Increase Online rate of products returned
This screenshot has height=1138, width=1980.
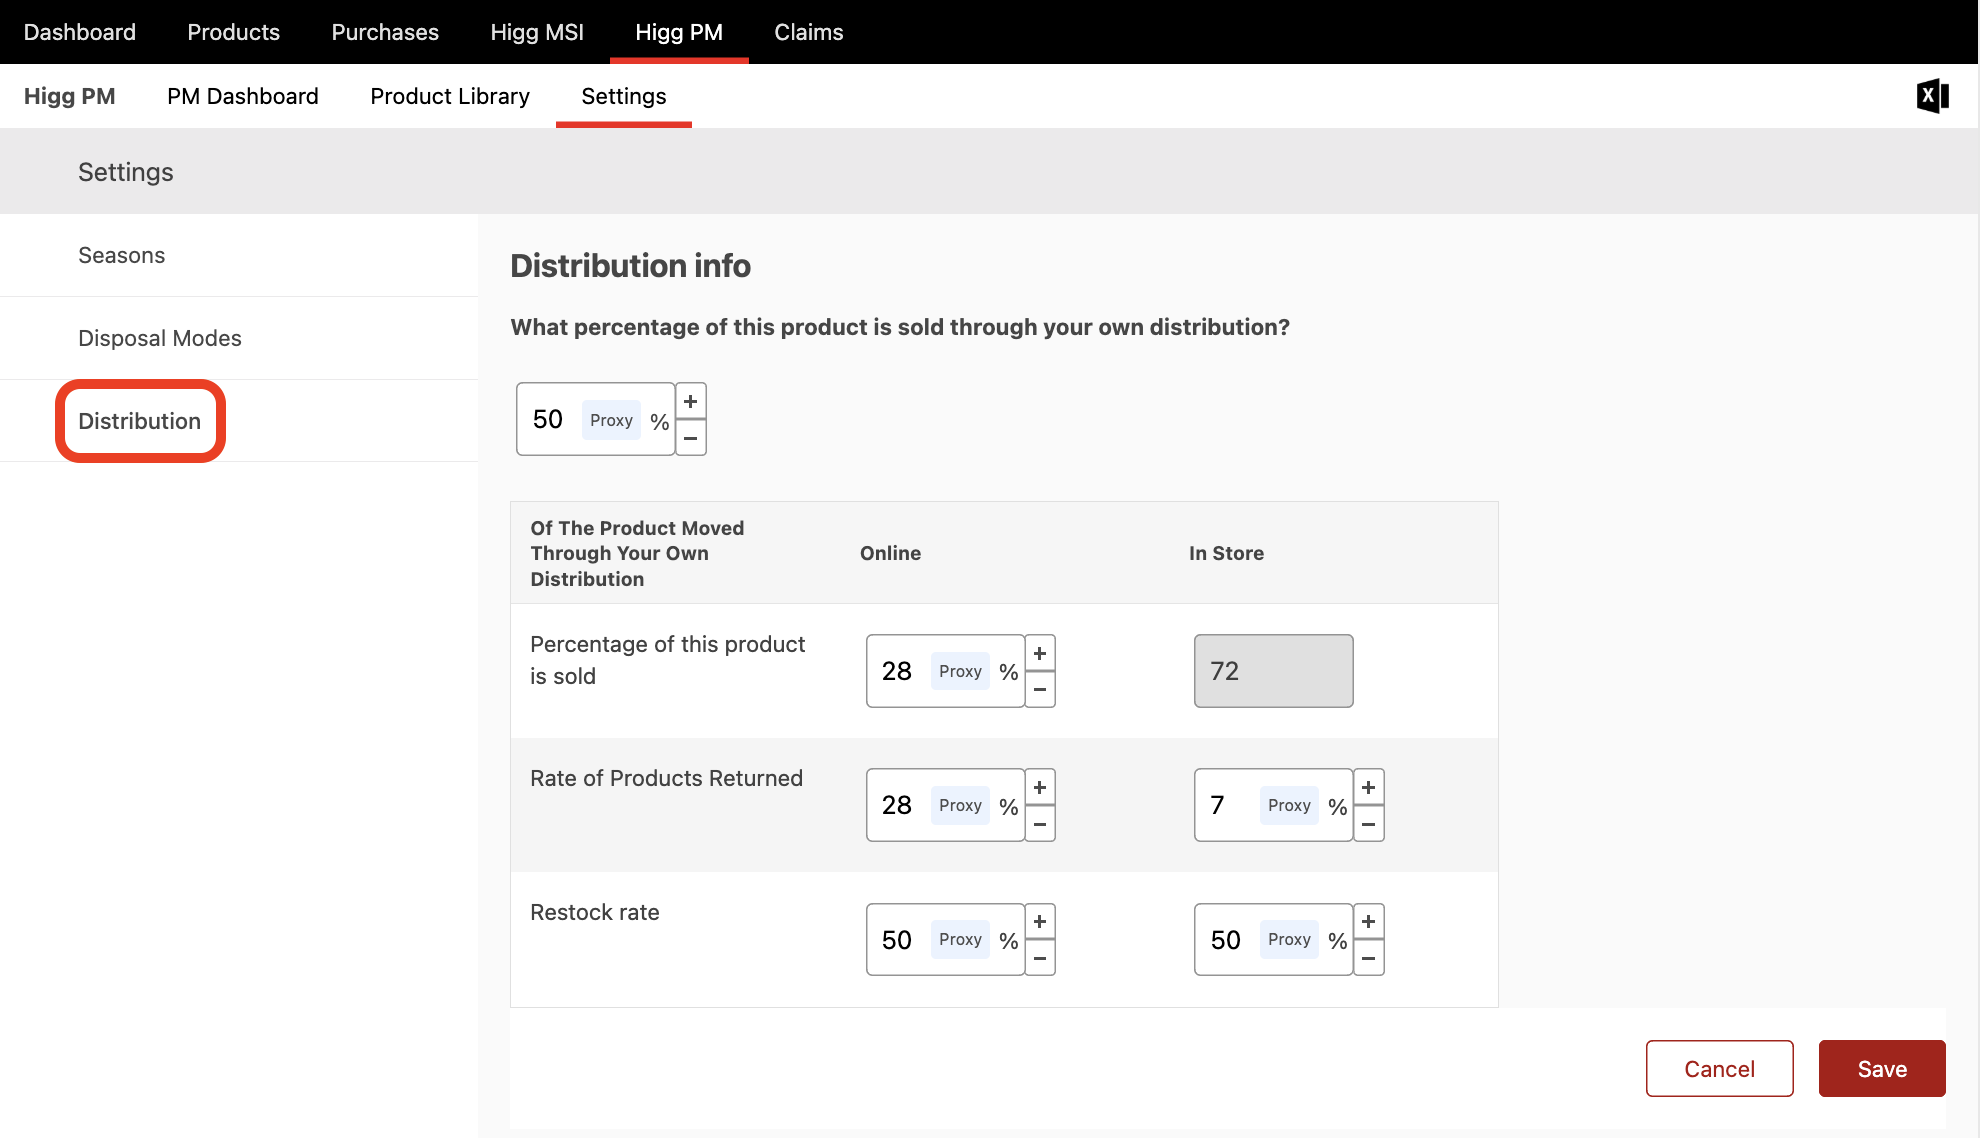tap(1040, 787)
